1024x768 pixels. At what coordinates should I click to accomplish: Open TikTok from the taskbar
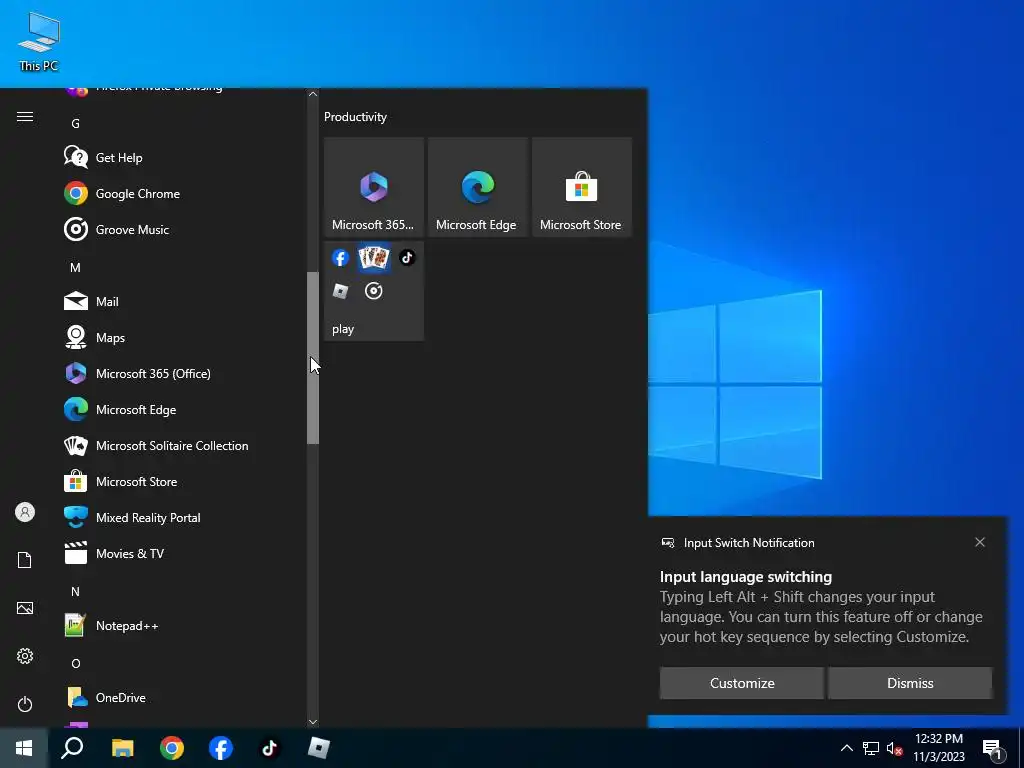[x=270, y=748]
